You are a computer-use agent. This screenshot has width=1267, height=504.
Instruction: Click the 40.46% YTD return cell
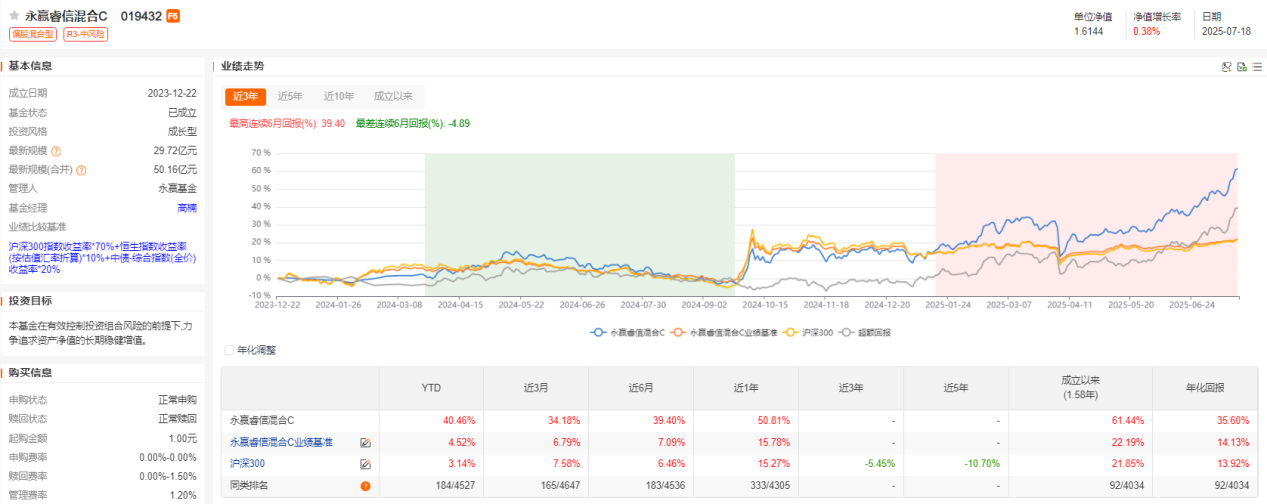click(x=460, y=420)
